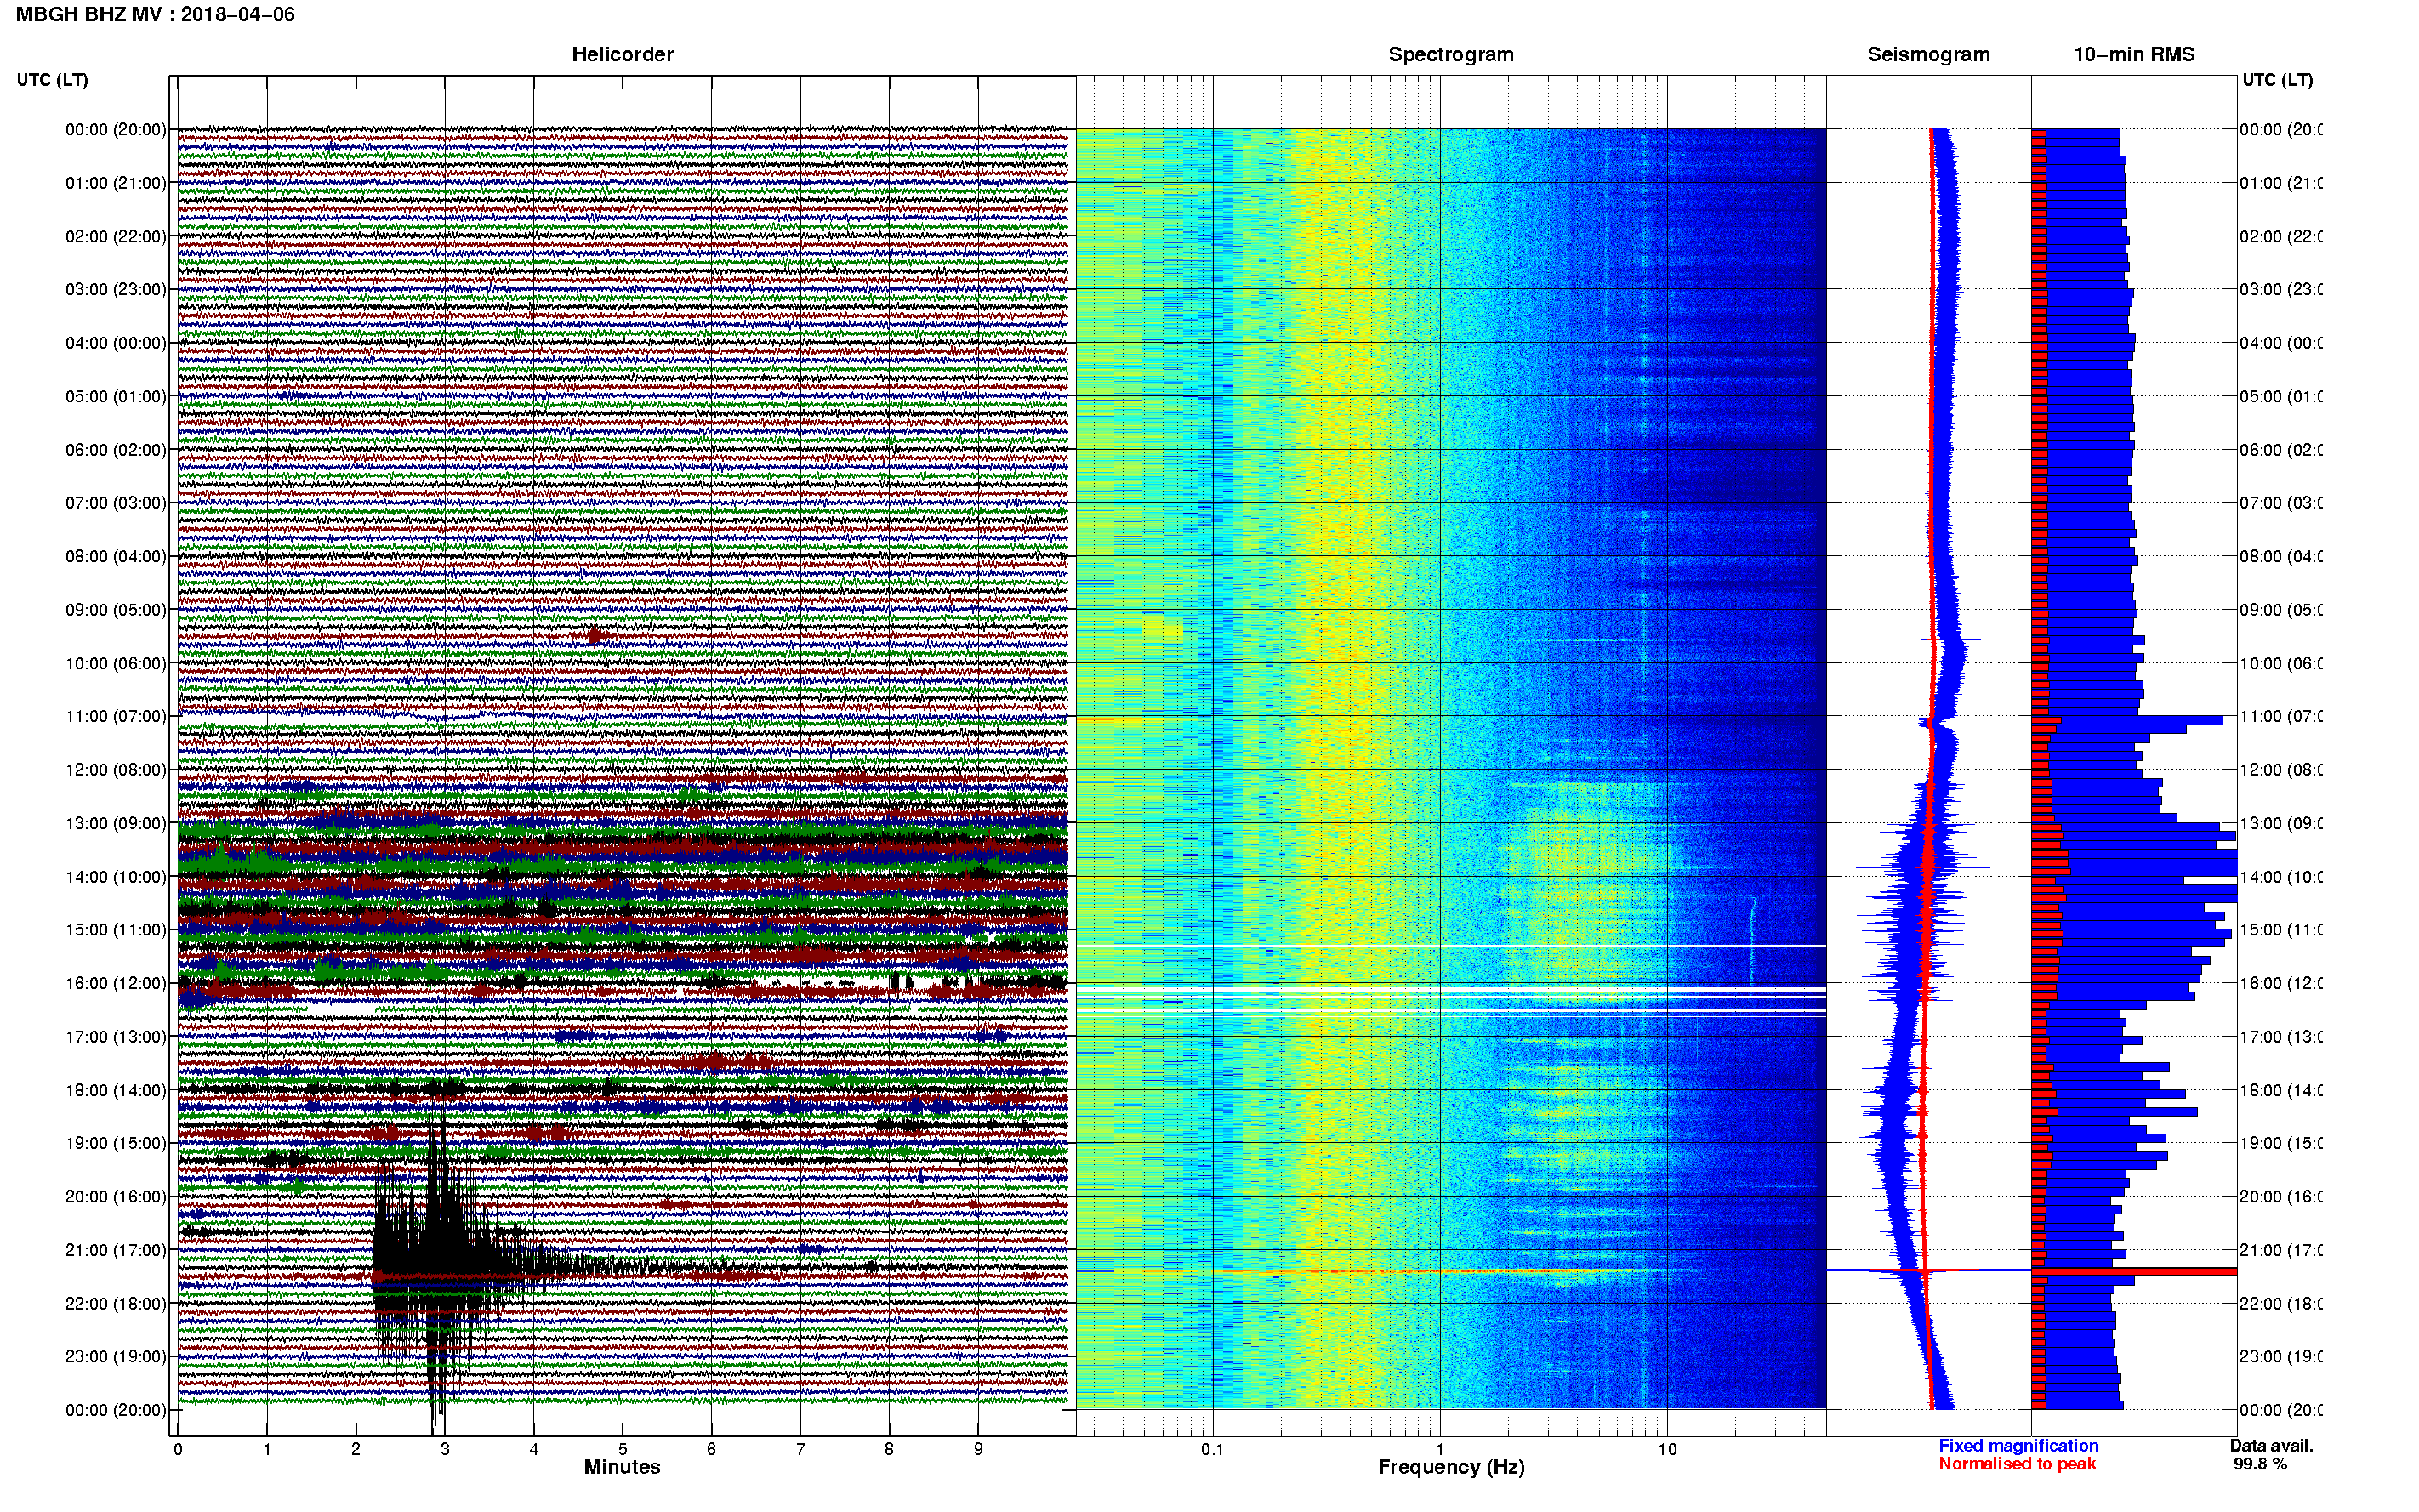Screen dimensions: 2419x1512
Task: Click the left '14:00 (10:00)' time label
Action: (x=116, y=877)
